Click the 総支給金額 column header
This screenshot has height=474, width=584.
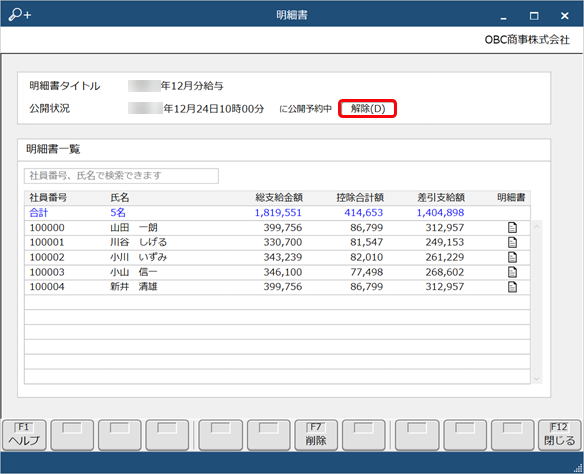(x=279, y=198)
